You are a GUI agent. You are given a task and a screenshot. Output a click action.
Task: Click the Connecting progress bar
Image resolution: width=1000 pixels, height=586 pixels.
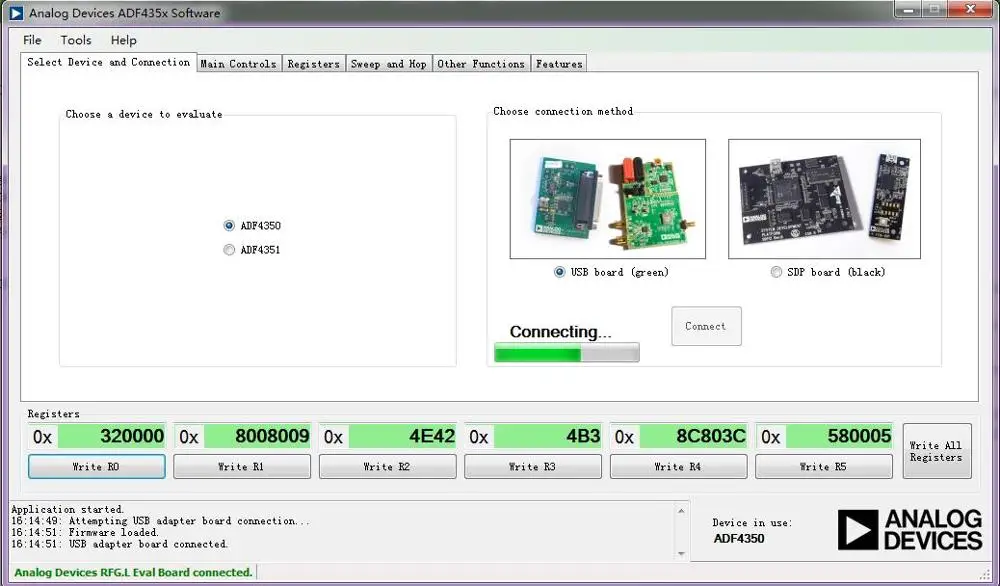click(567, 353)
